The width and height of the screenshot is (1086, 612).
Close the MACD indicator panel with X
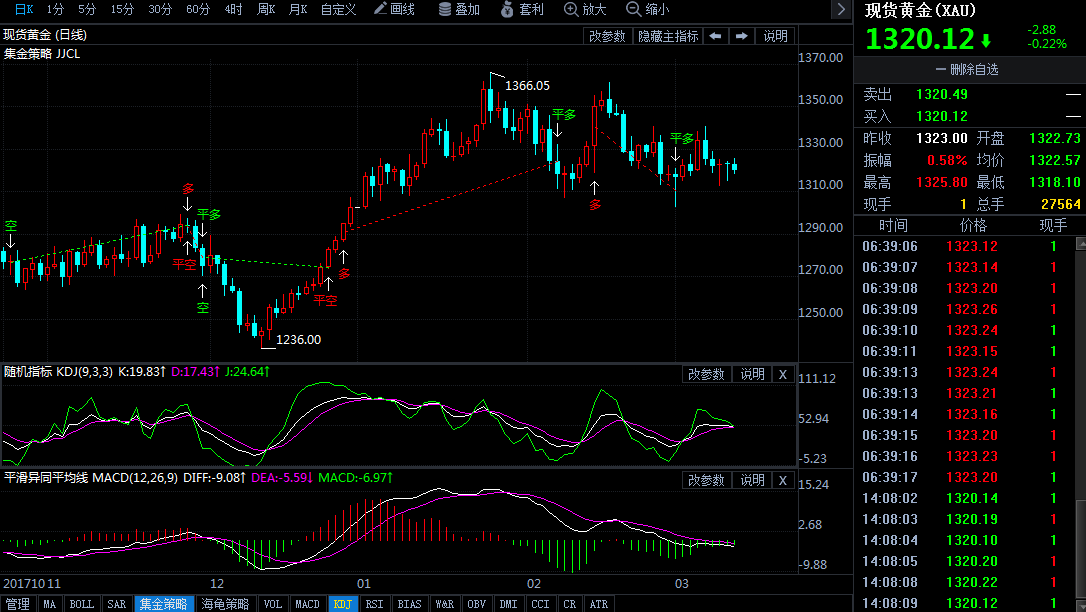pyautogui.click(x=783, y=481)
